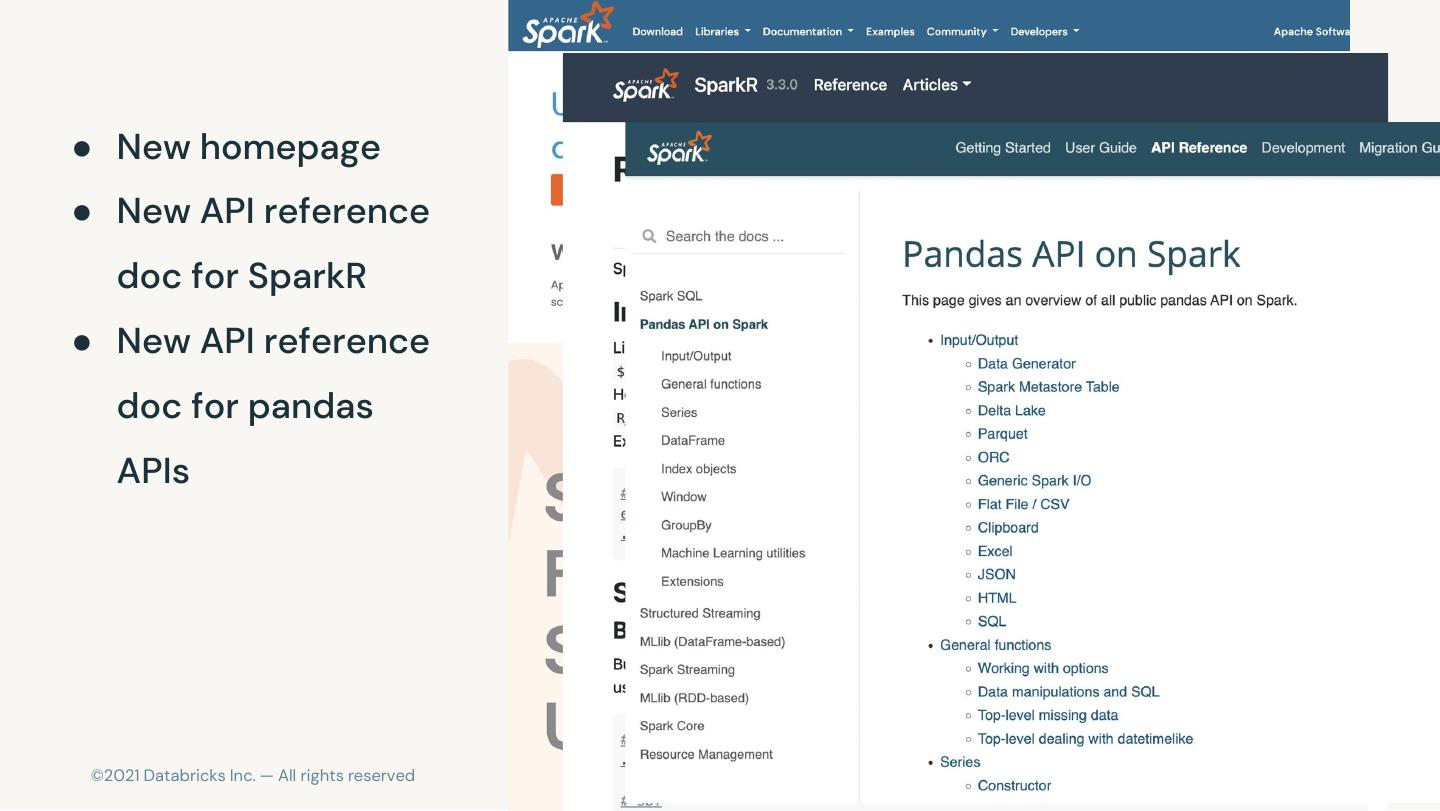This screenshot has height=811, width=1440.
Task: Click the Apache Spark logo on the homepage navbar
Action: click(567, 25)
